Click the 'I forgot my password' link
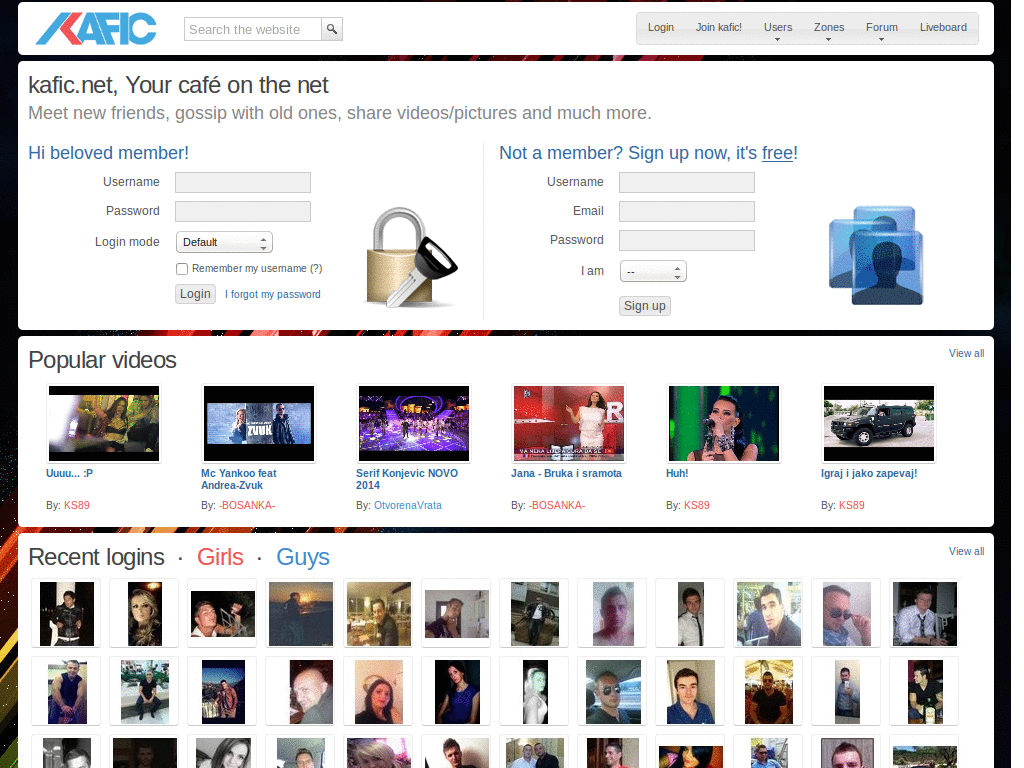Screen dimensions: 1024x768 pos(273,294)
